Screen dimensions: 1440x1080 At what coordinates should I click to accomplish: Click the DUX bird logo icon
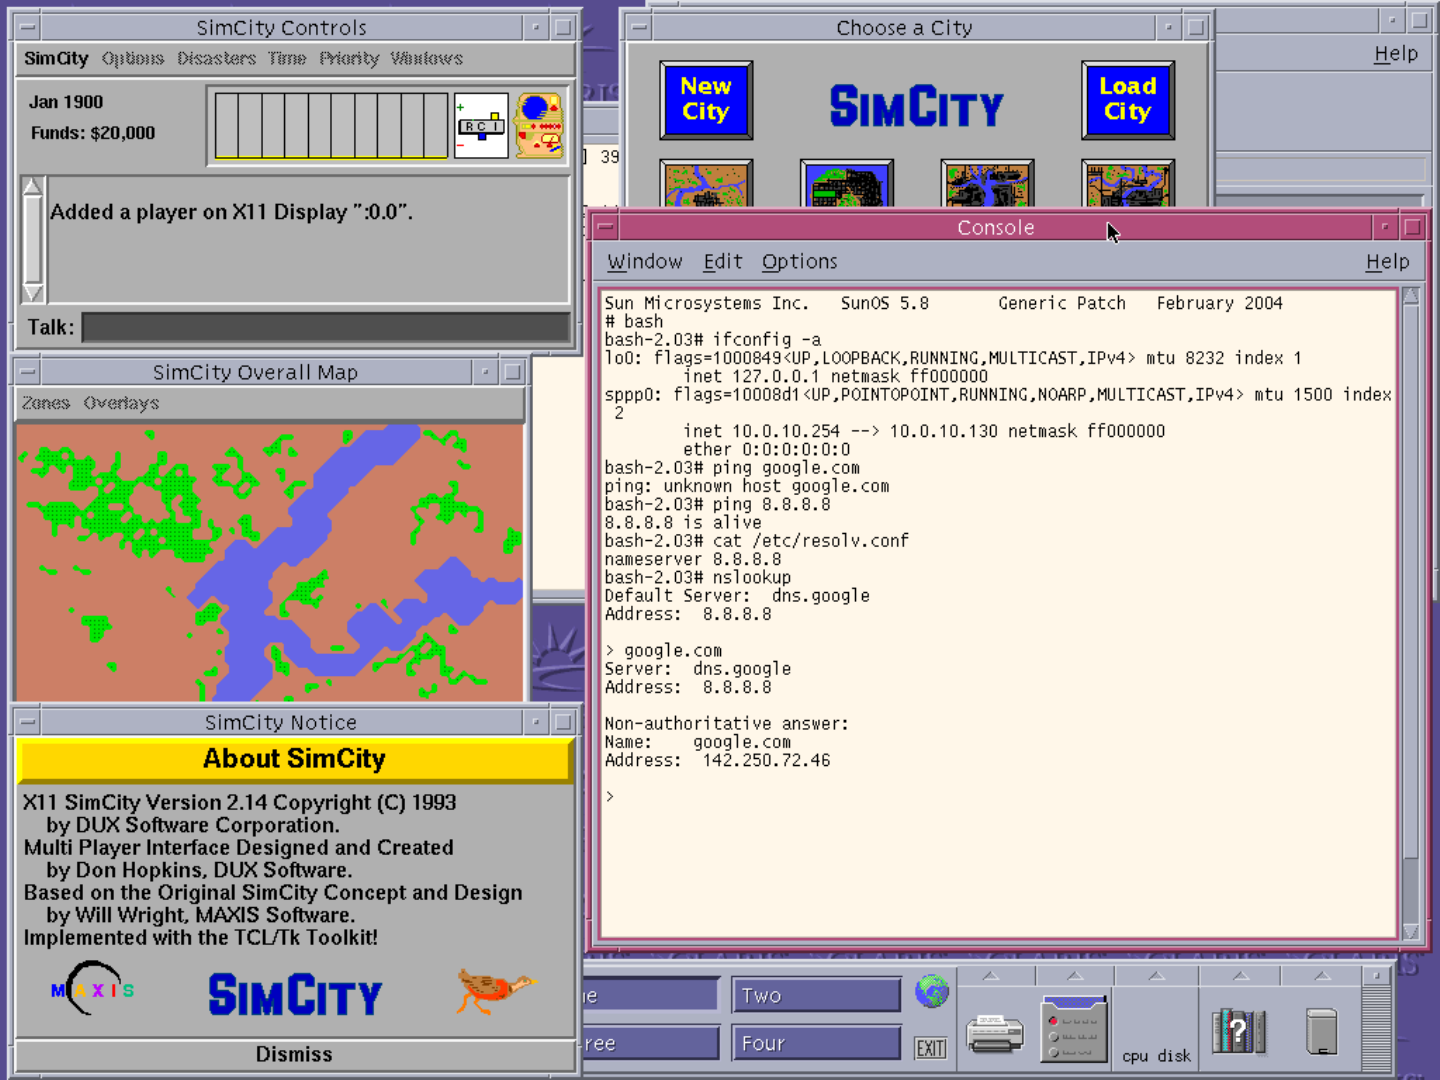tap(497, 990)
